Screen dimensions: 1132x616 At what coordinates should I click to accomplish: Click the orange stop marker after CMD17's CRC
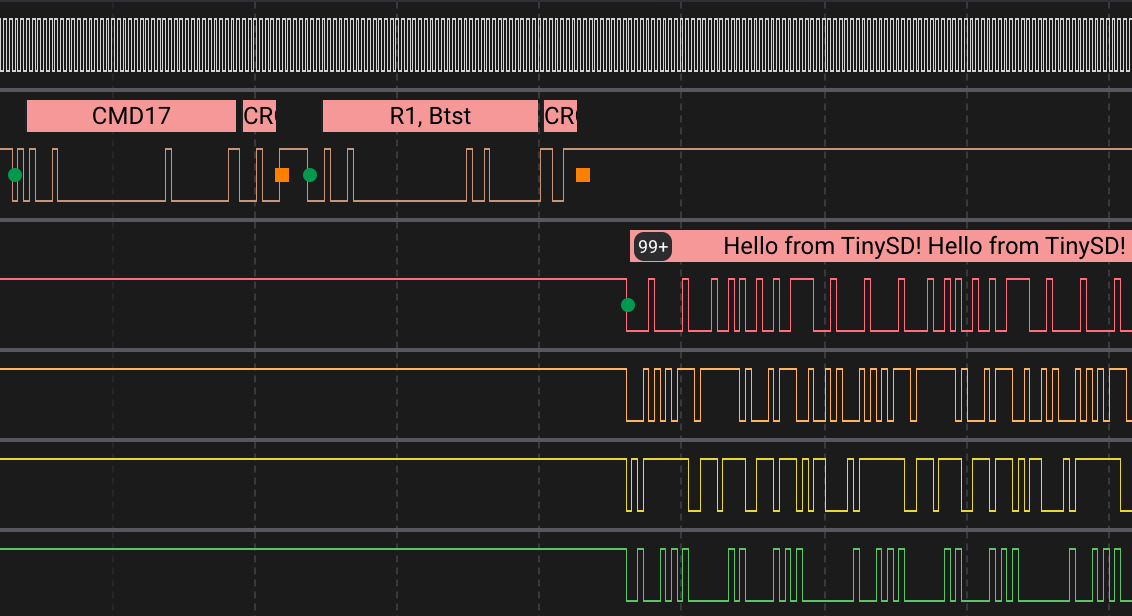click(x=282, y=175)
